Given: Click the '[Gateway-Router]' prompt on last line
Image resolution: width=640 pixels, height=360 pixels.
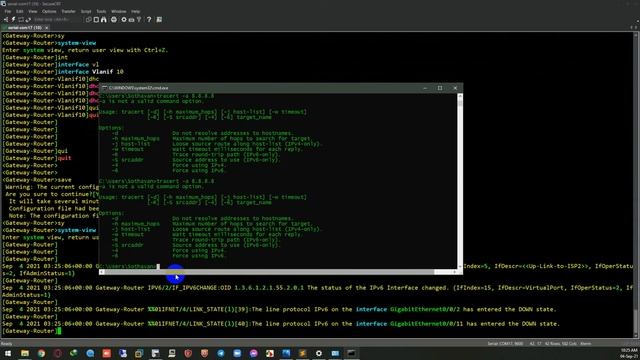Looking at the screenshot, I should pos(29,331).
